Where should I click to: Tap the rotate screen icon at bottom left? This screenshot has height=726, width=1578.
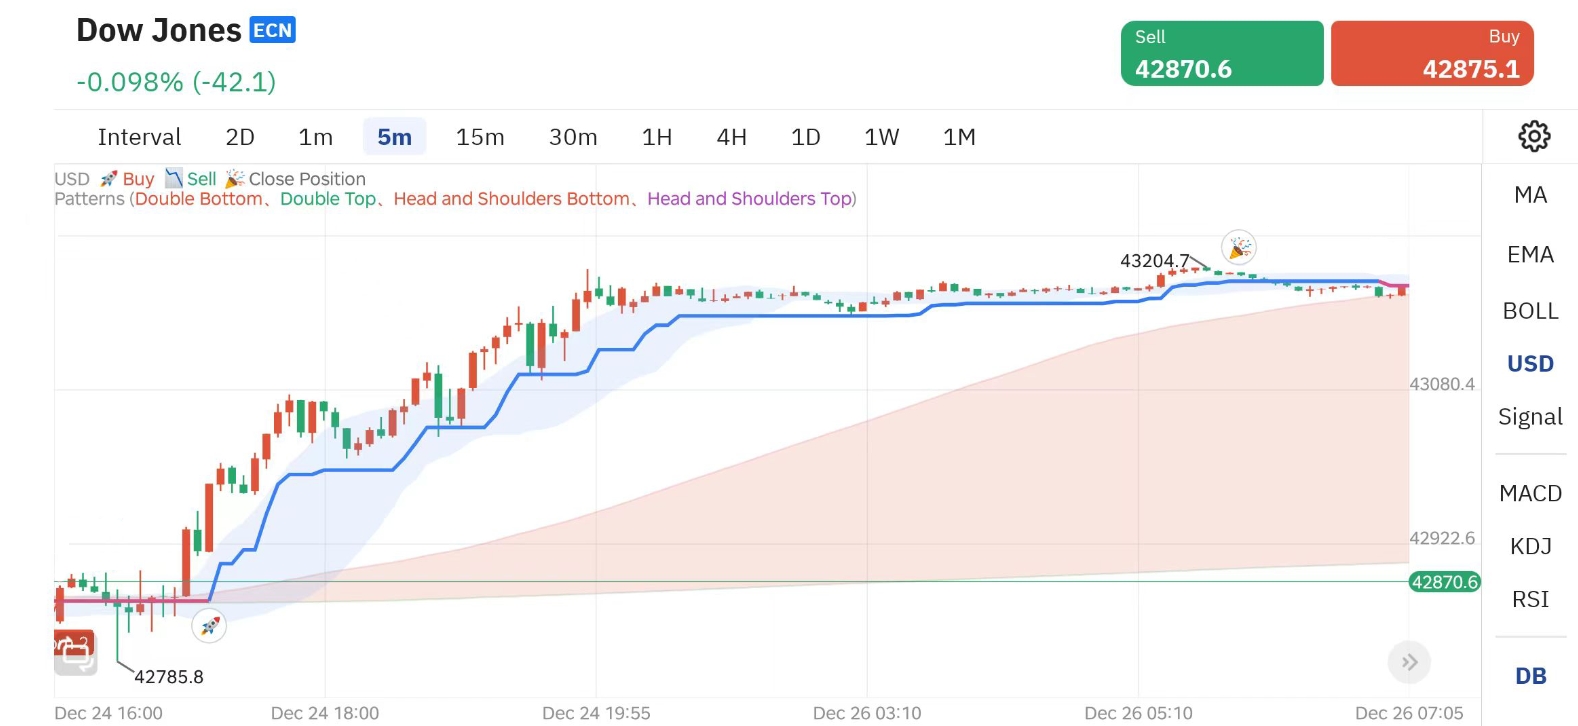click(x=75, y=652)
